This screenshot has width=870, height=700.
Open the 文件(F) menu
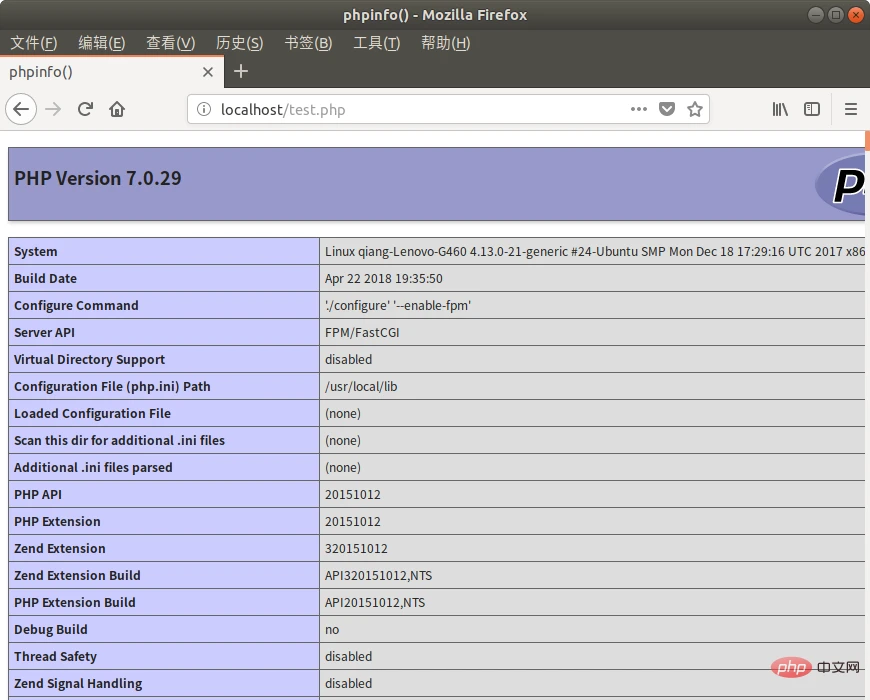(34, 43)
